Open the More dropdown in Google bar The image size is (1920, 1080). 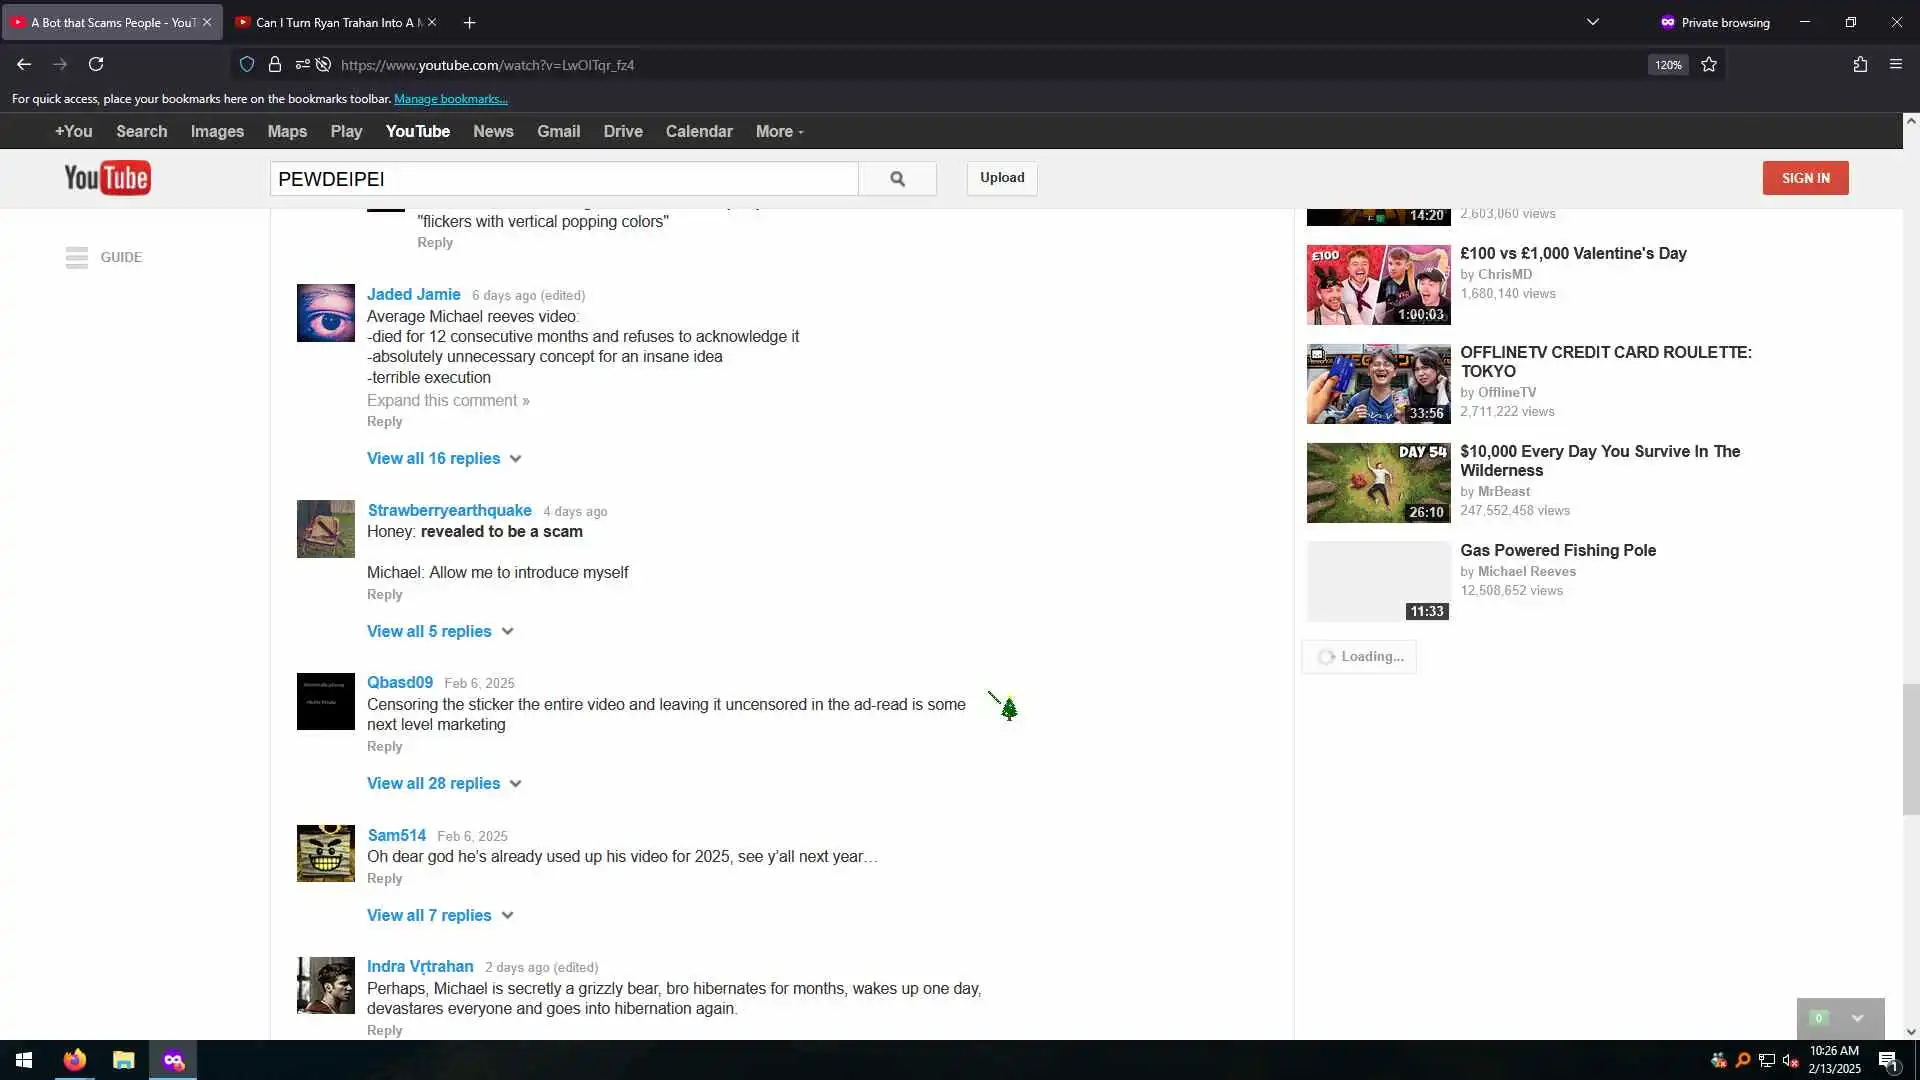pyautogui.click(x=779, y=131)
